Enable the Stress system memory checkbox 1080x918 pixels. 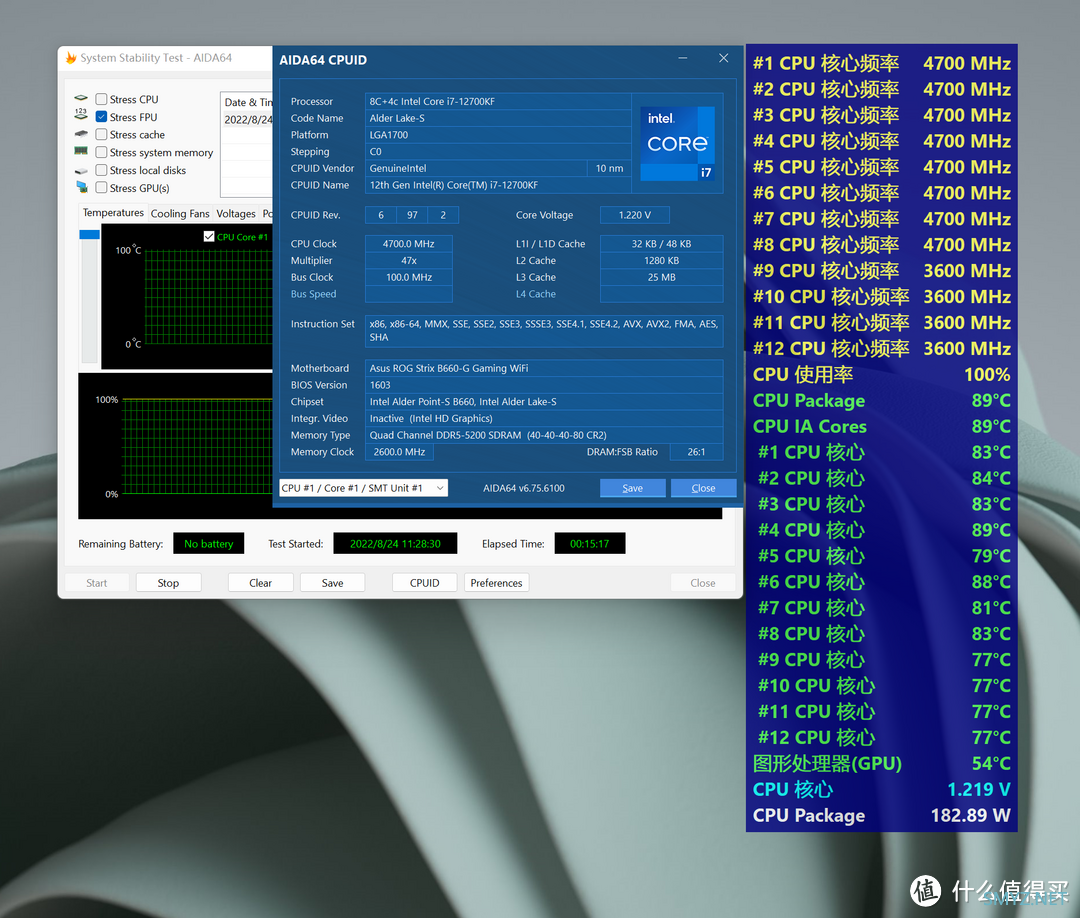[101, 152]
